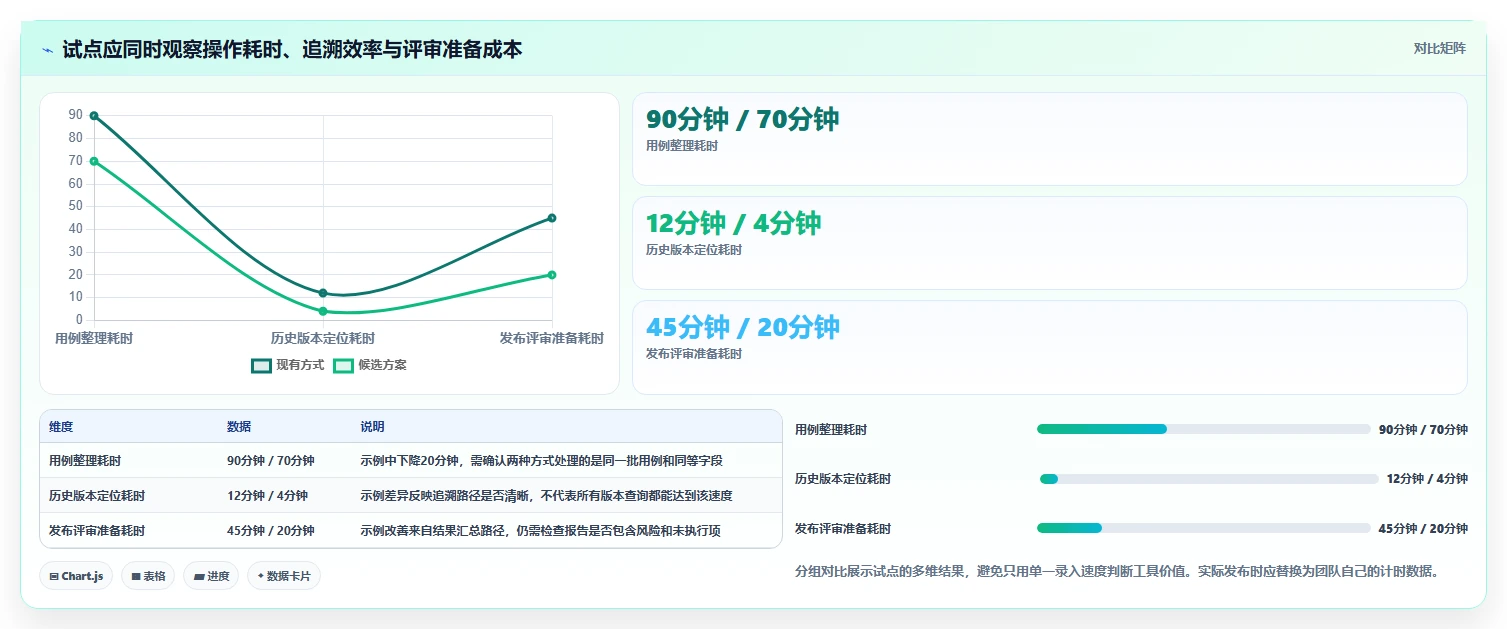The width and height of the screenshot is (1507, 629).
Task: Click 候选方案 data point at 用例整理耗时
Action: point(94,161)
